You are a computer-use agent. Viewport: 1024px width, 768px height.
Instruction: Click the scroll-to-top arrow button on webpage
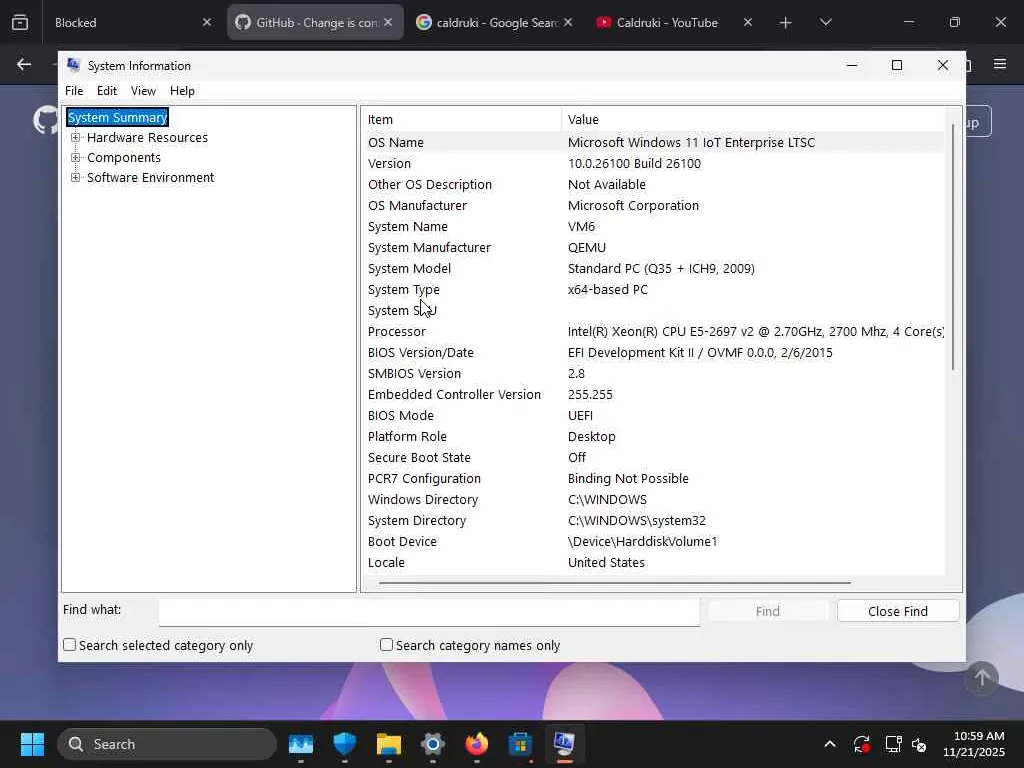coord(982,679)
